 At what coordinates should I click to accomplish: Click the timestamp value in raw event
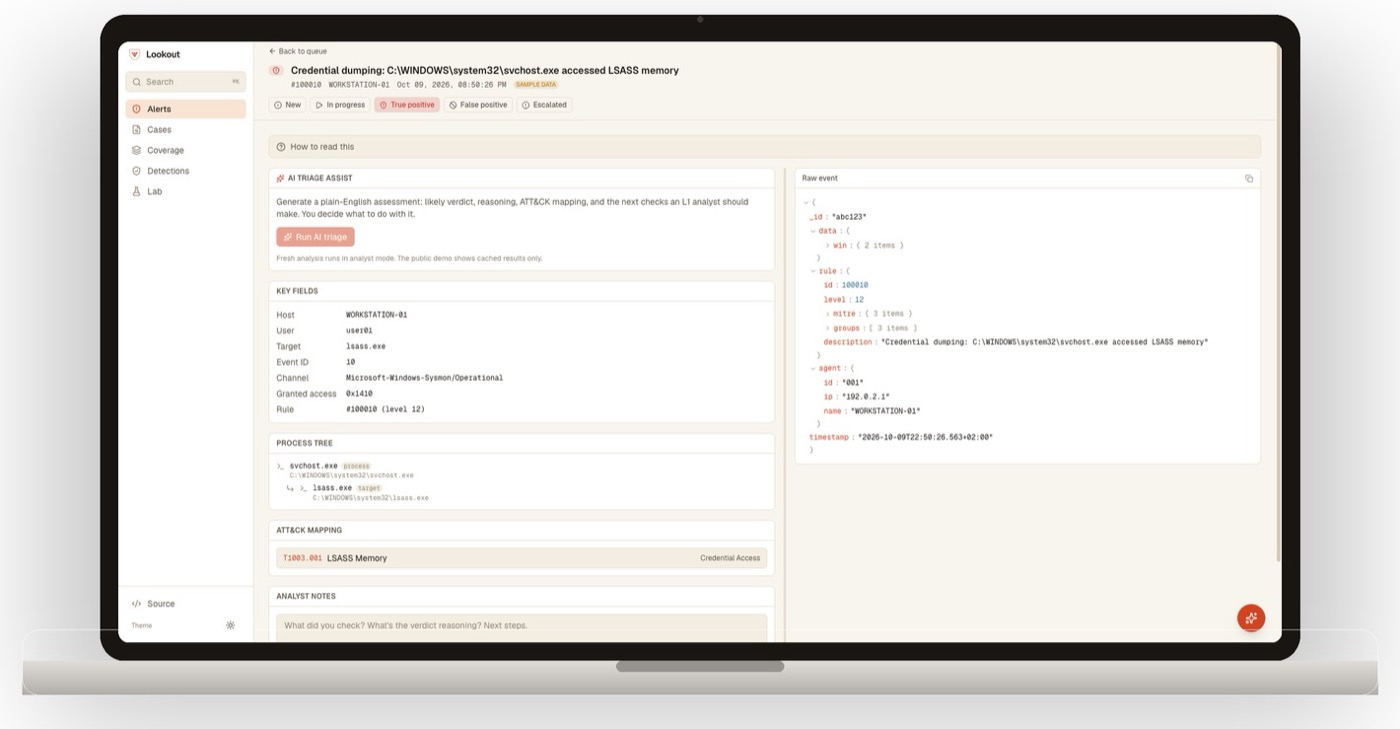925,437
